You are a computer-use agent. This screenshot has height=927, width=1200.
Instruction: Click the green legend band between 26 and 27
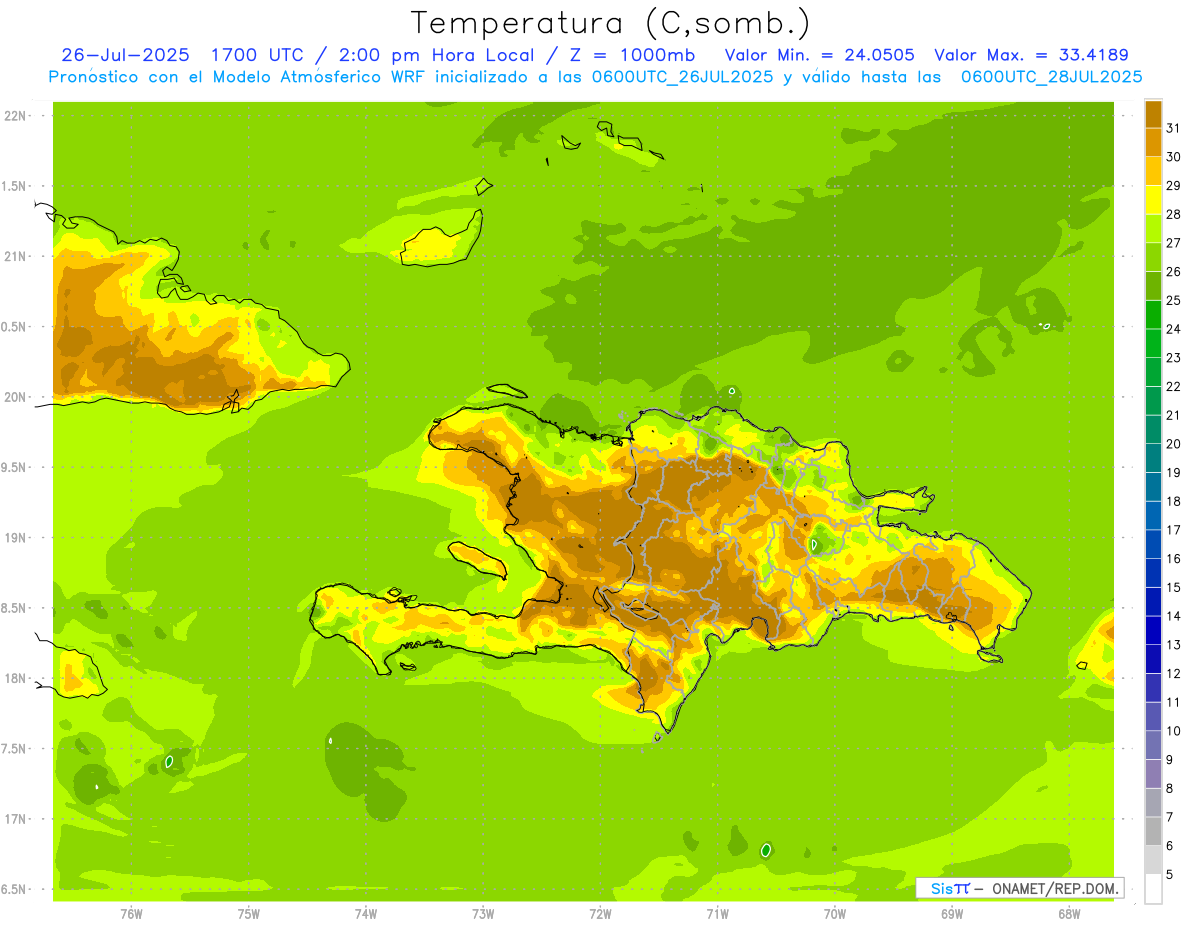point(1153,257)
